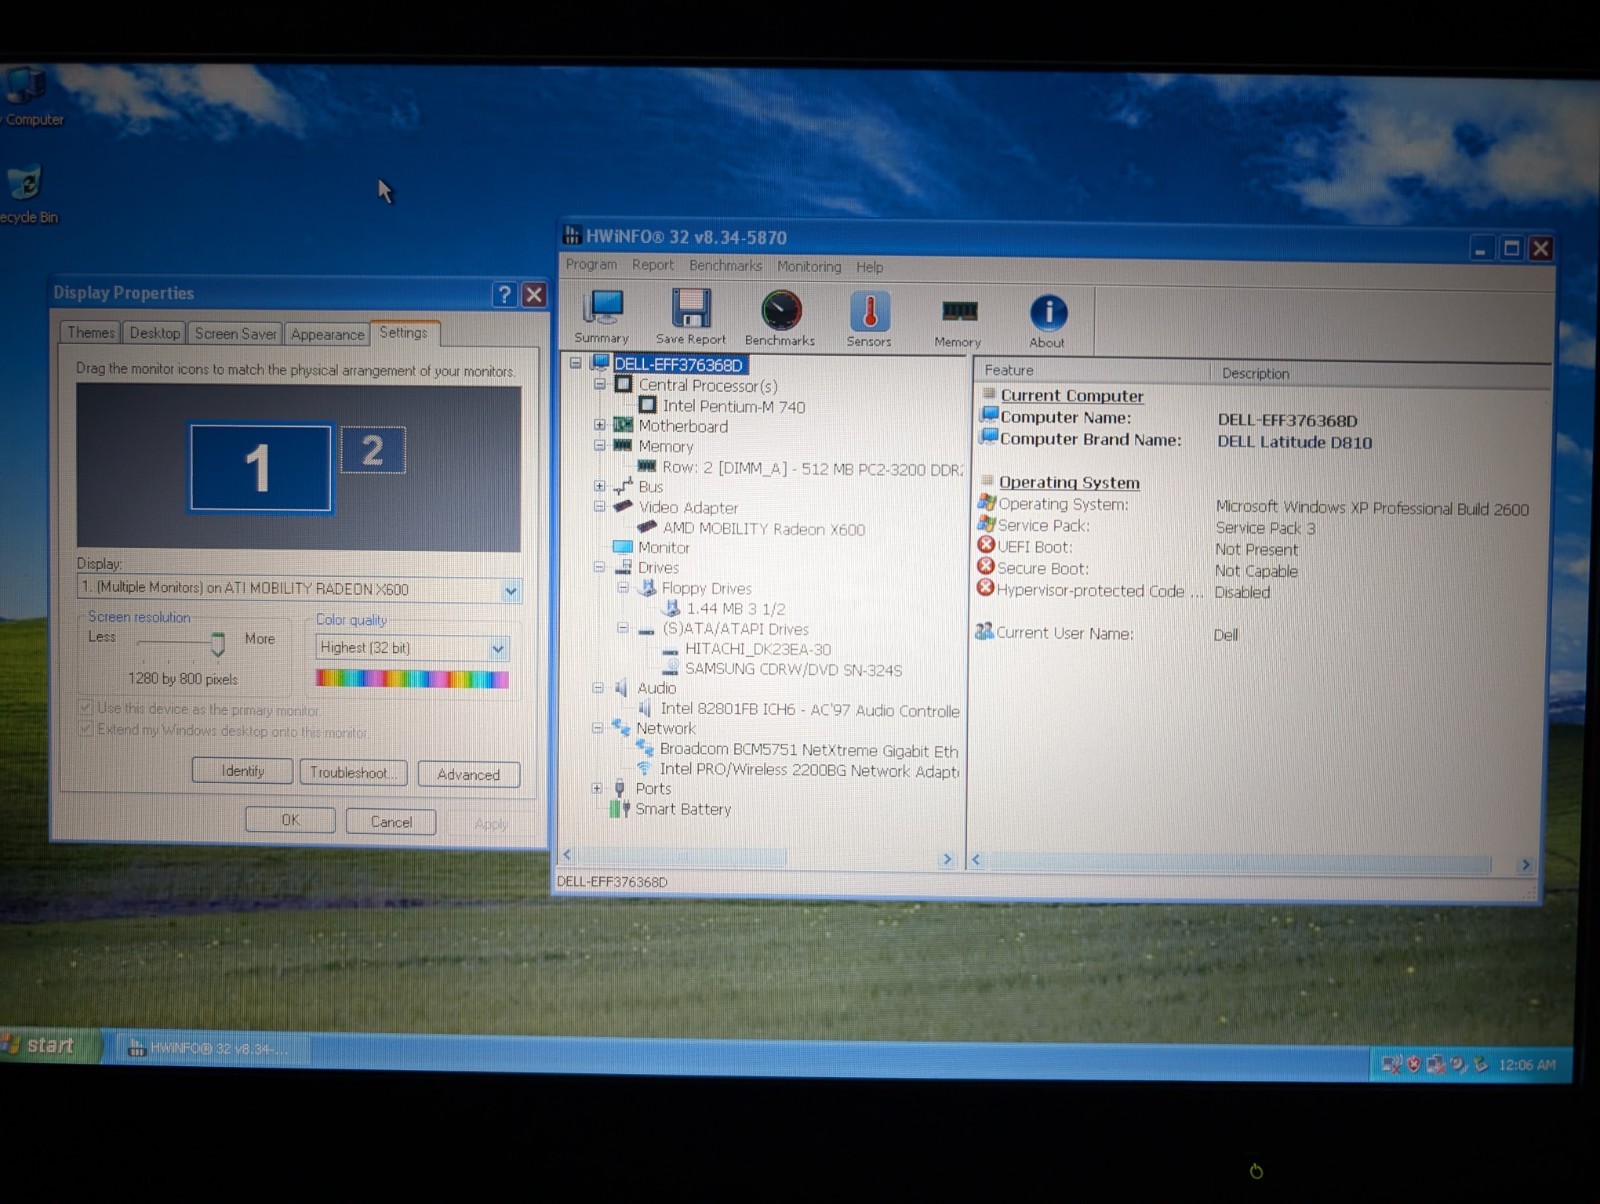Screen dimensions: 1600x1204
Task: Collapse the Central Processor(s) node
Action: coord(600,384)
